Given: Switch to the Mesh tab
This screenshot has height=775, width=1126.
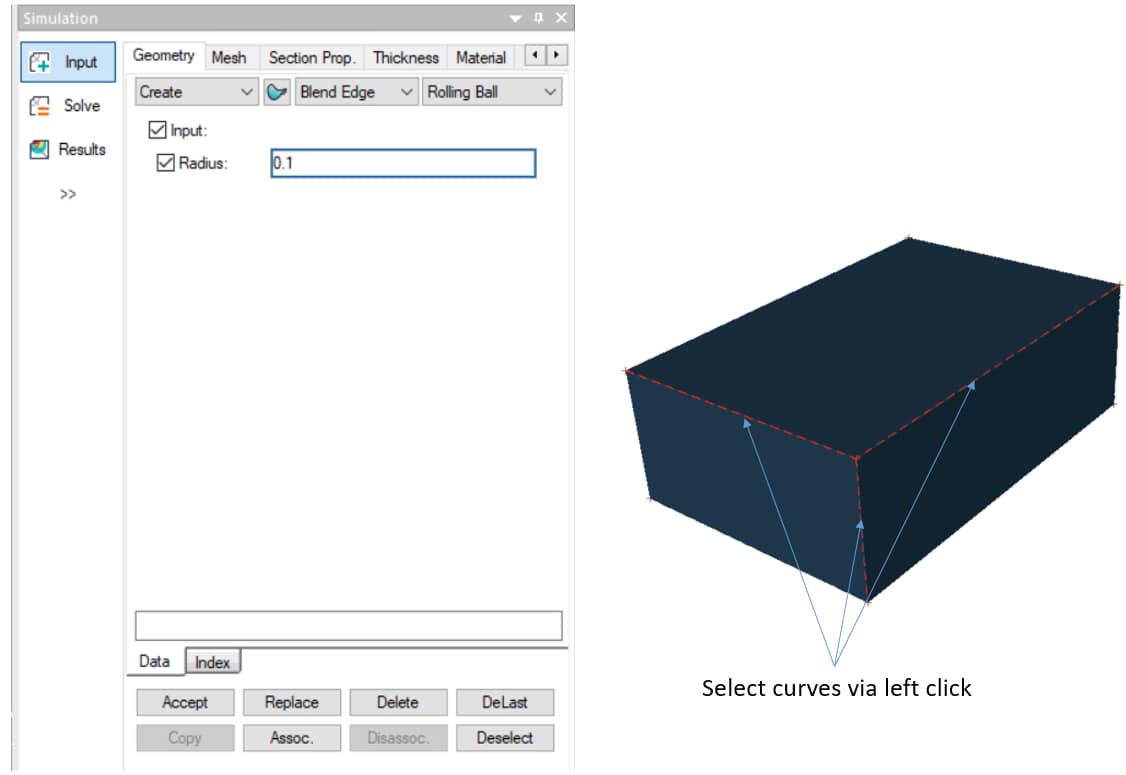Looking at the screenshot, I should (x=229, y=57).
